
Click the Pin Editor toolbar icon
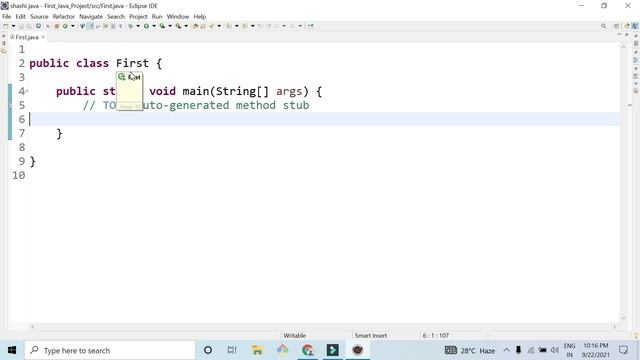[x=311, y=26]
